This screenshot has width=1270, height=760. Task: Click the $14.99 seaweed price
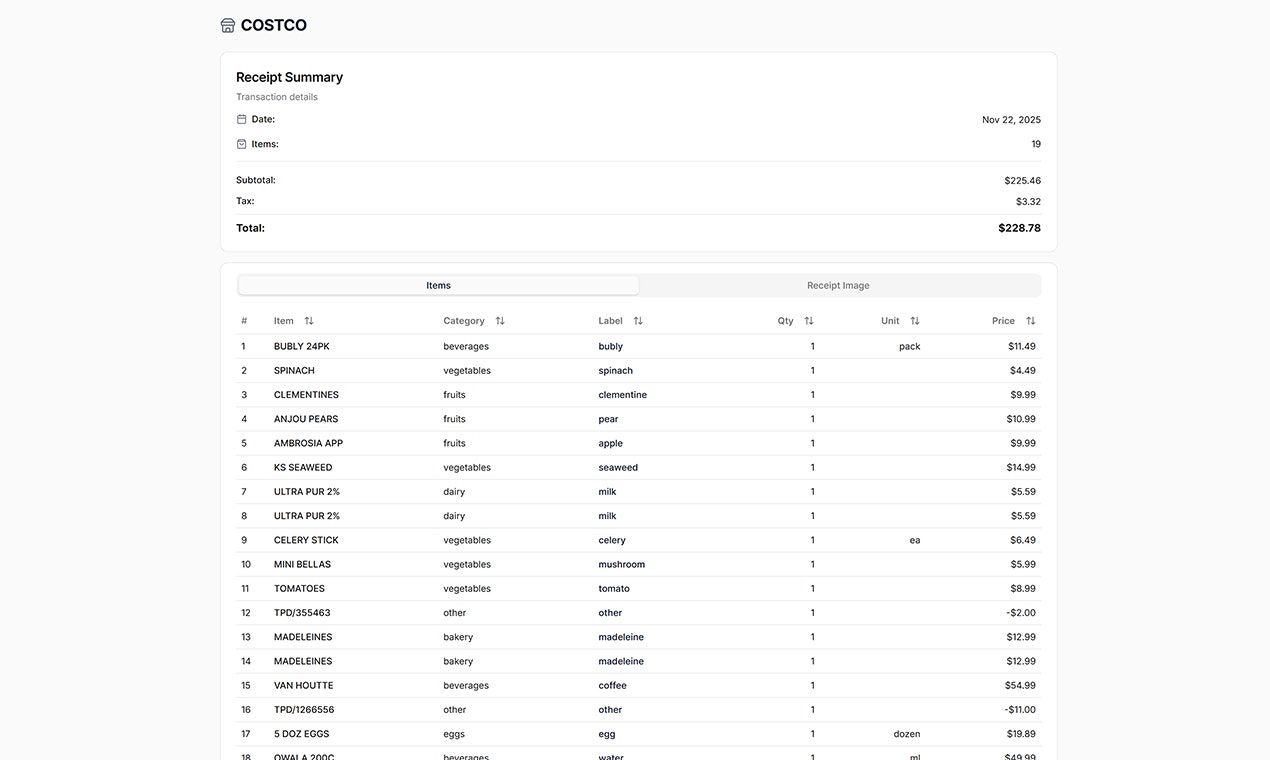(x=1021, y=467)
